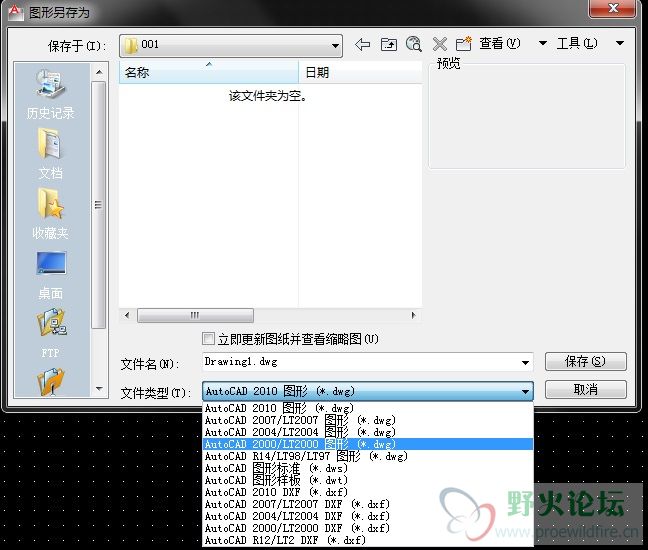The image size is (648, 550).
Task: Select AutoCAD 2007/LT2007 图形 (*.dwg)
Action: click(x=368, y=420)
